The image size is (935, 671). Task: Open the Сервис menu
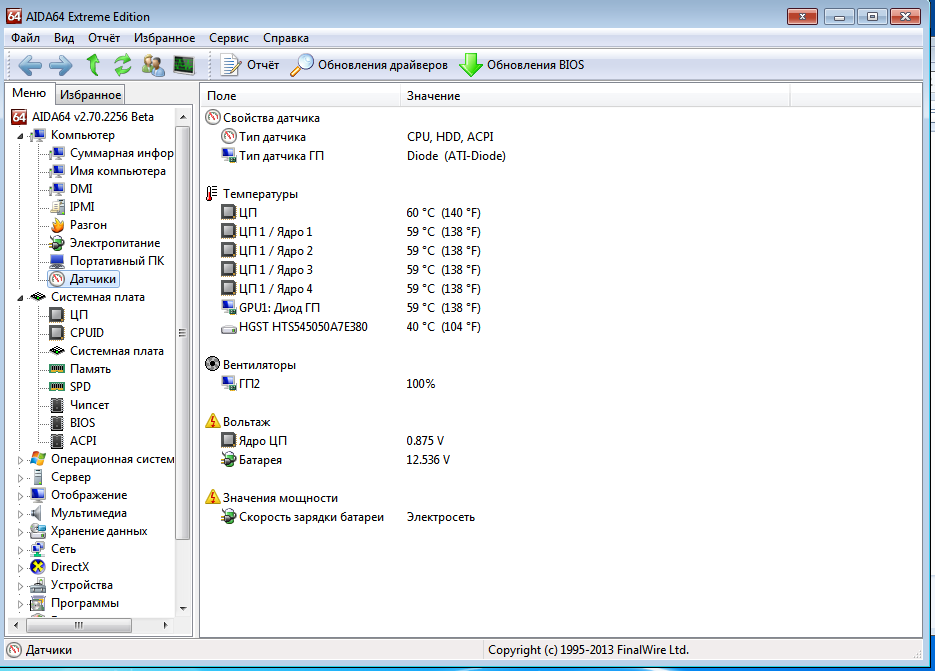(x=229, y=38)
